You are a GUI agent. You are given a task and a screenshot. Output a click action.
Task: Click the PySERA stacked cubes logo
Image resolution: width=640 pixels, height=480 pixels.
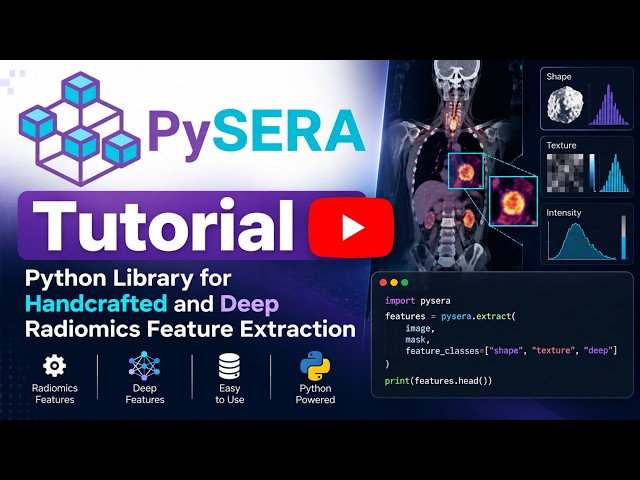coord(80,128)
